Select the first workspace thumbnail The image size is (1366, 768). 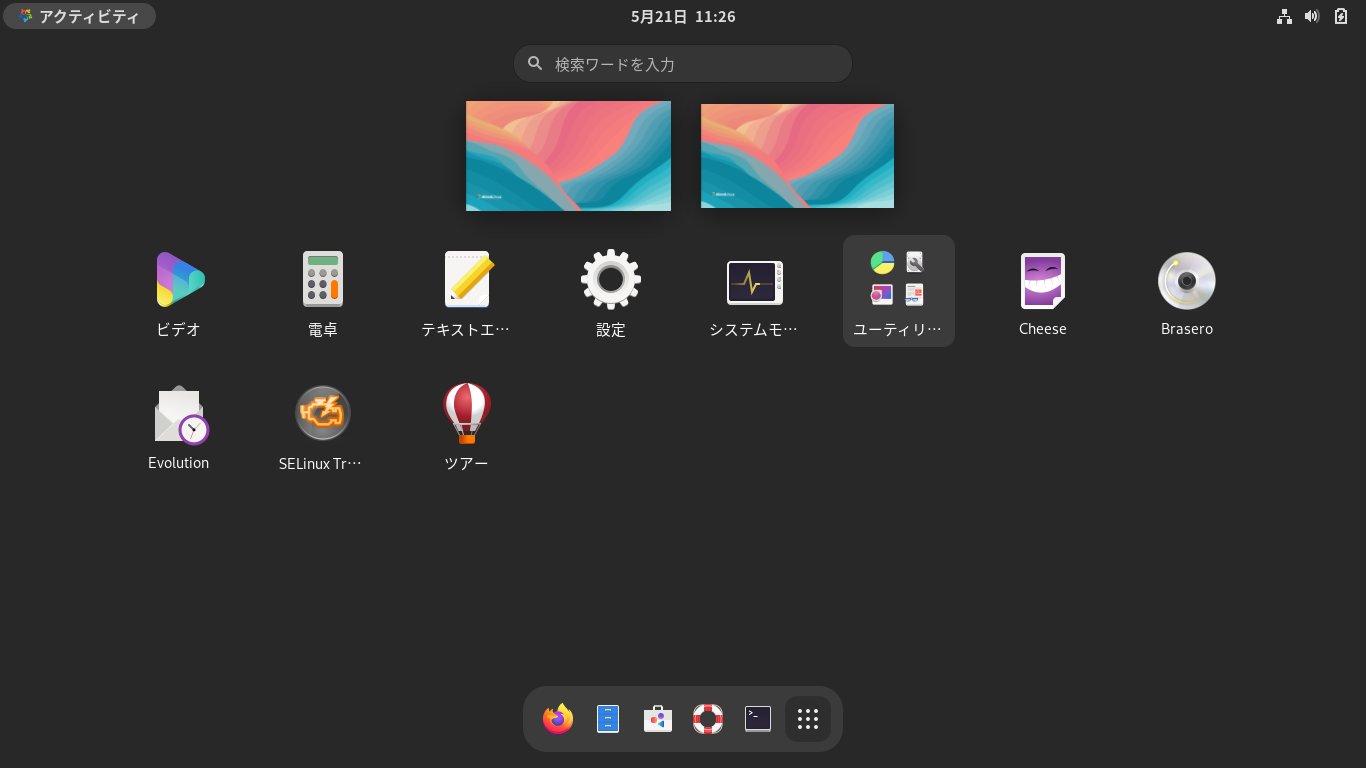(x=568, y=155)
